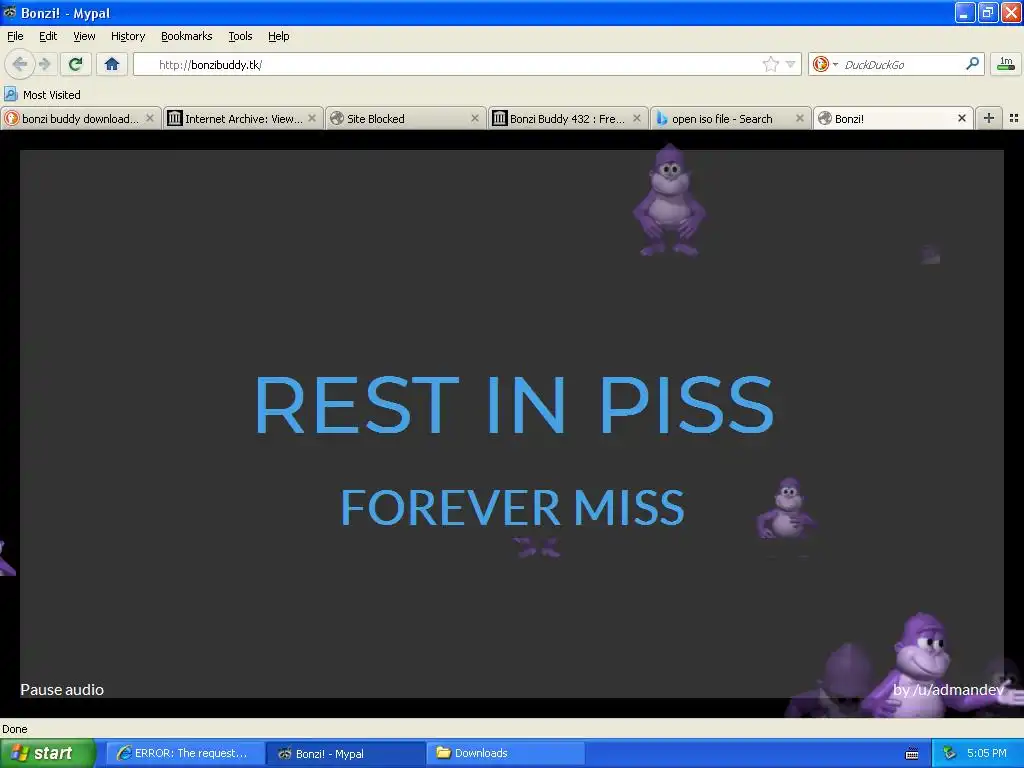Open the Help menu

point(278,36)
